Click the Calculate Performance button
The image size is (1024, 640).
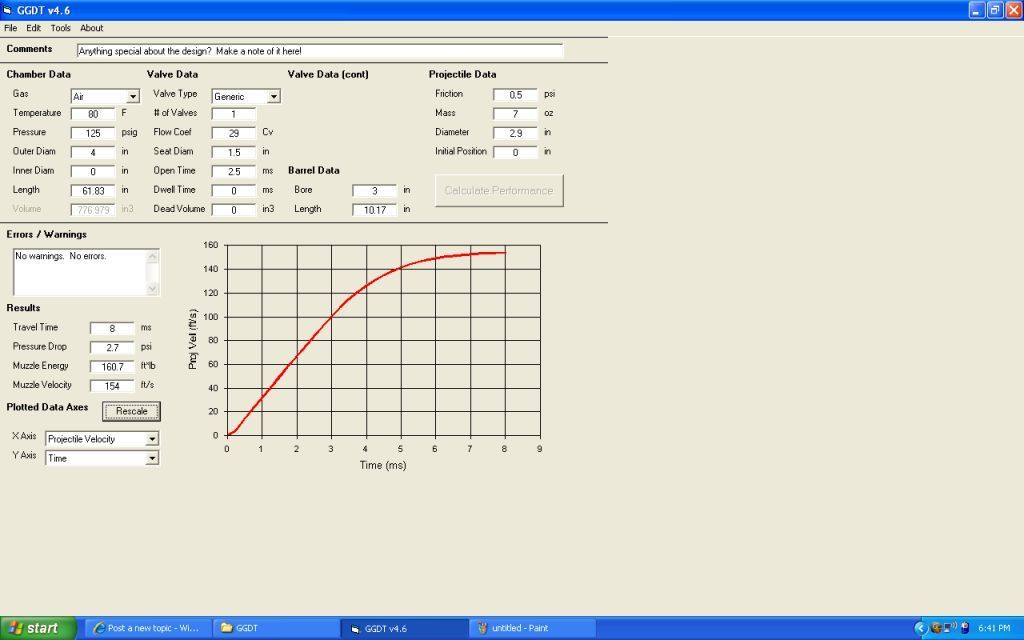(499, 190)
